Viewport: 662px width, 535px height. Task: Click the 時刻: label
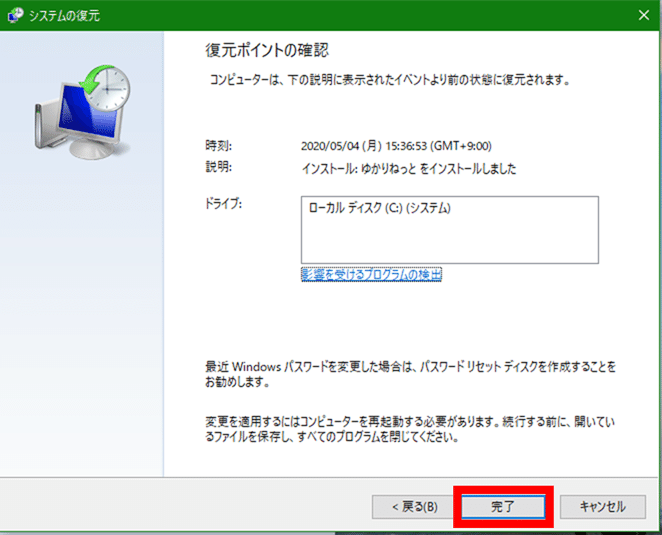[218, 146]
